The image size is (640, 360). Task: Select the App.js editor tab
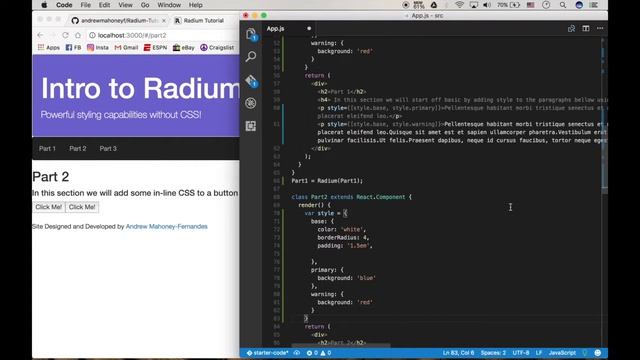tap(289, 29)
